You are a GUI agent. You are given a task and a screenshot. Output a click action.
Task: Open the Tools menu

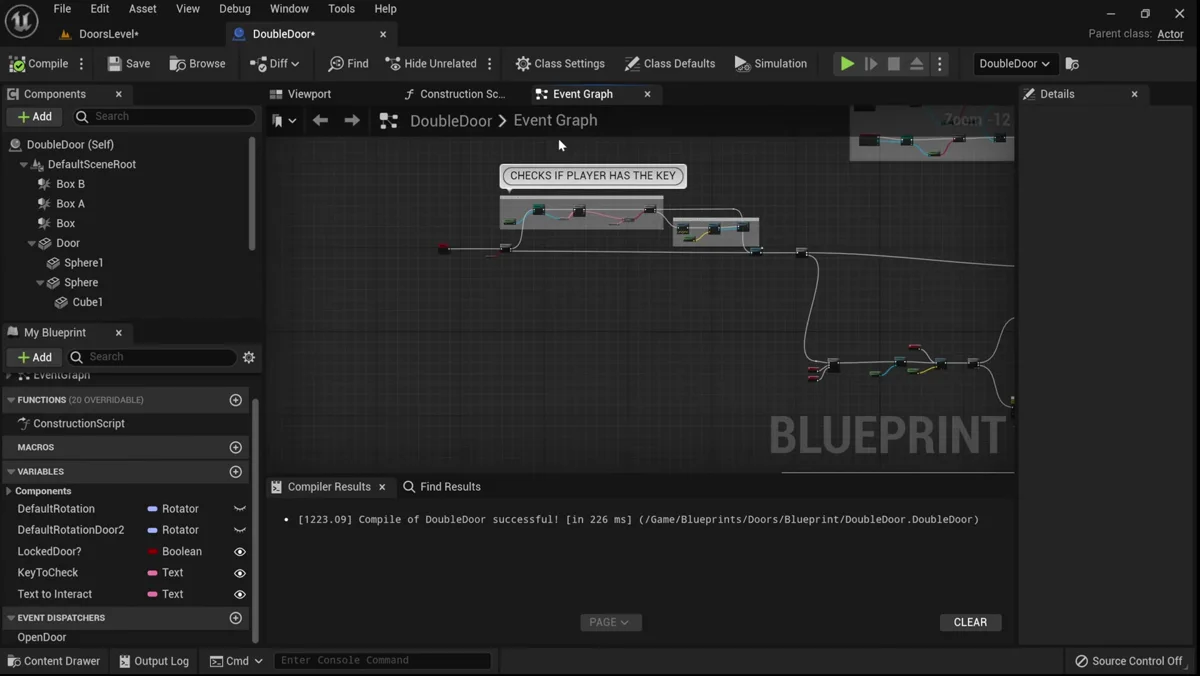pos(341,9)
